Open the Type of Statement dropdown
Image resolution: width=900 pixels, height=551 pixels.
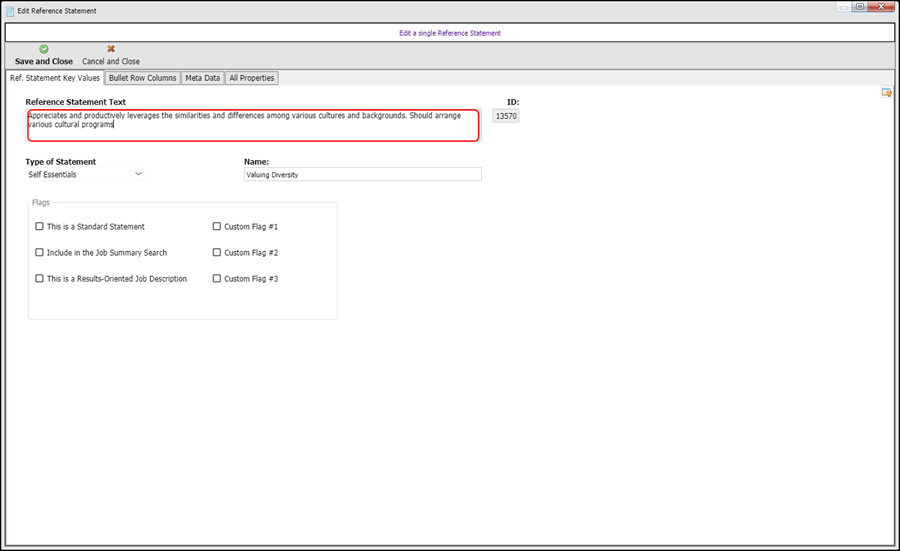pos(86,174)
